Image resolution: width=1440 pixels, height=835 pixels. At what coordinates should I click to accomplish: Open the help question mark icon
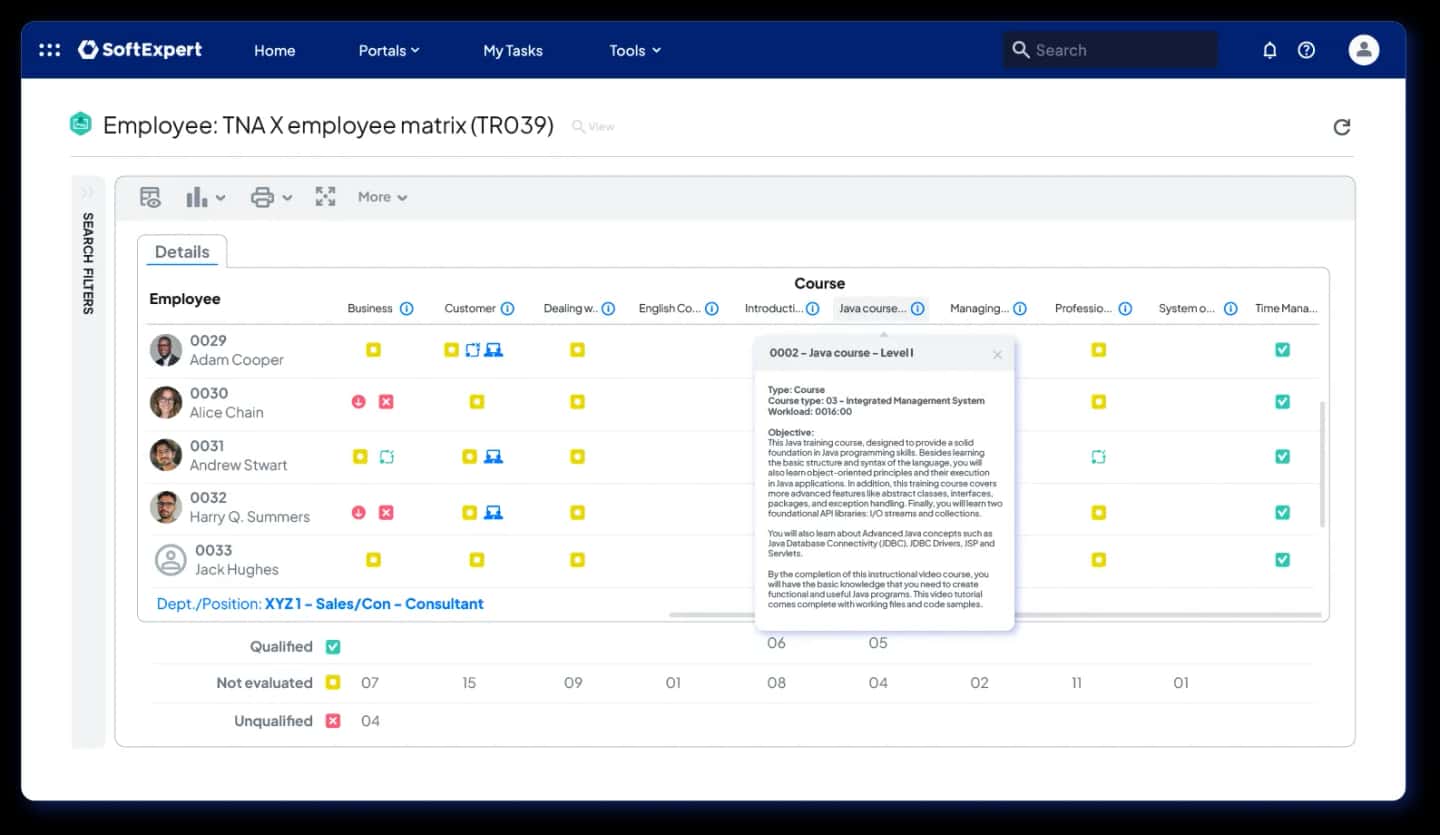click(x=1306, y=50)
